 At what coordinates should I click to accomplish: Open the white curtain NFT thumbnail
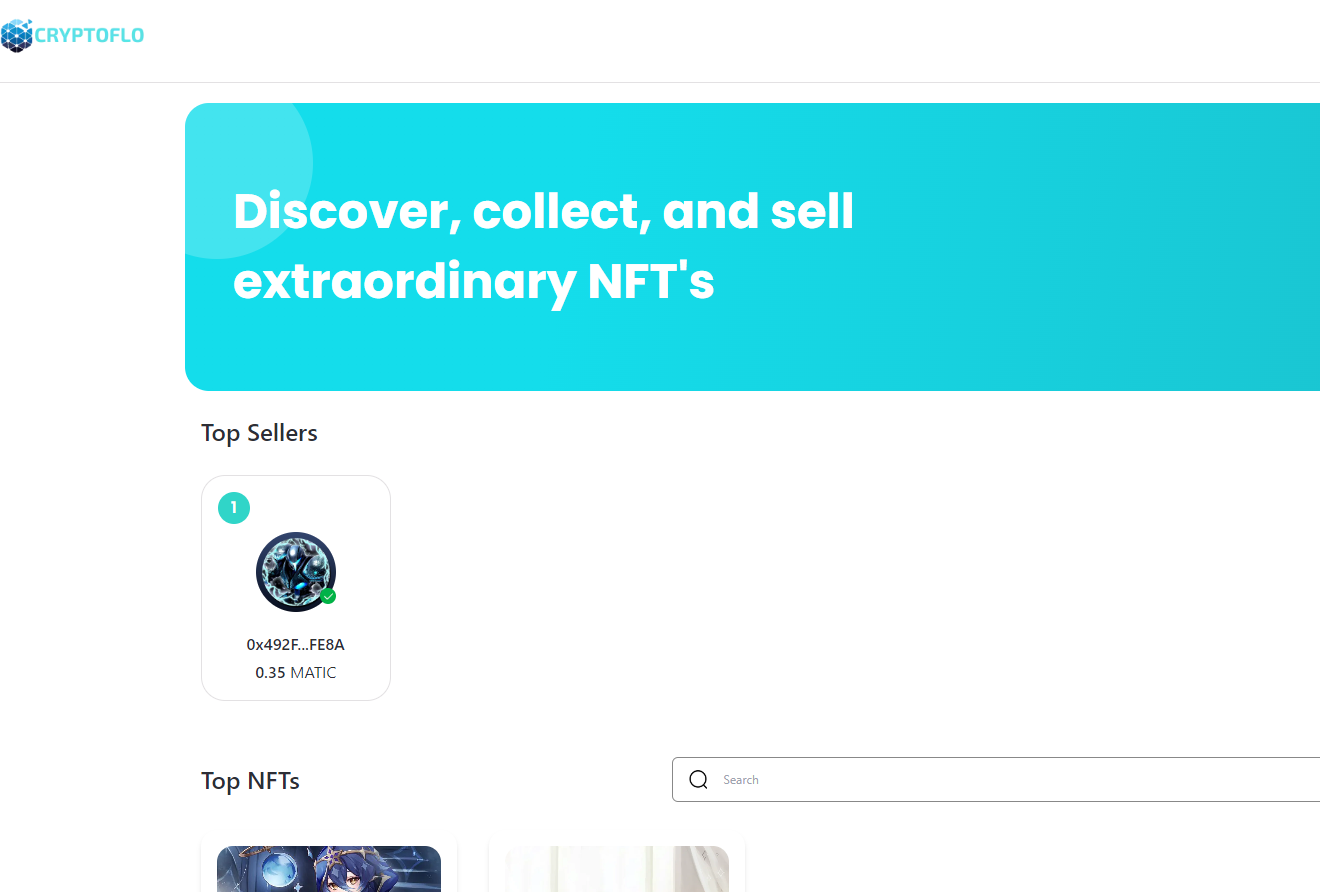point(617,869)
